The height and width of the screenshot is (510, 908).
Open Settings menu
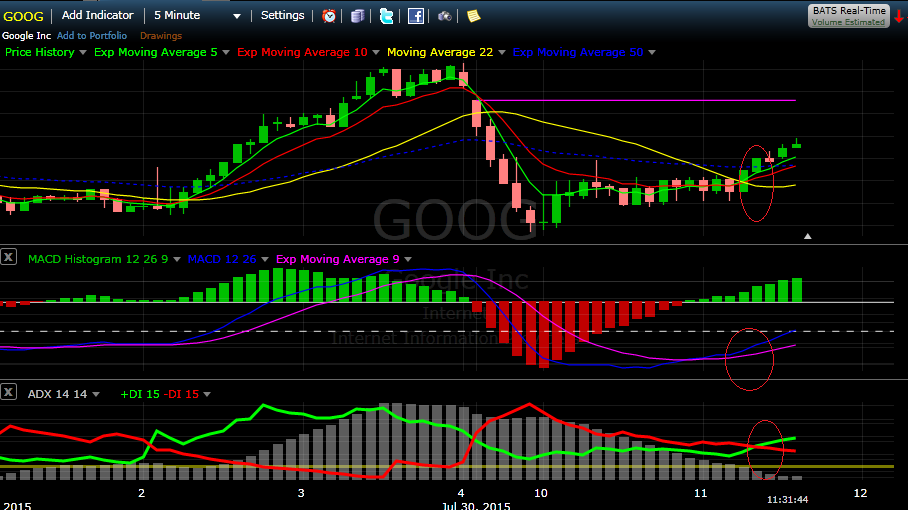coord(282,16)
